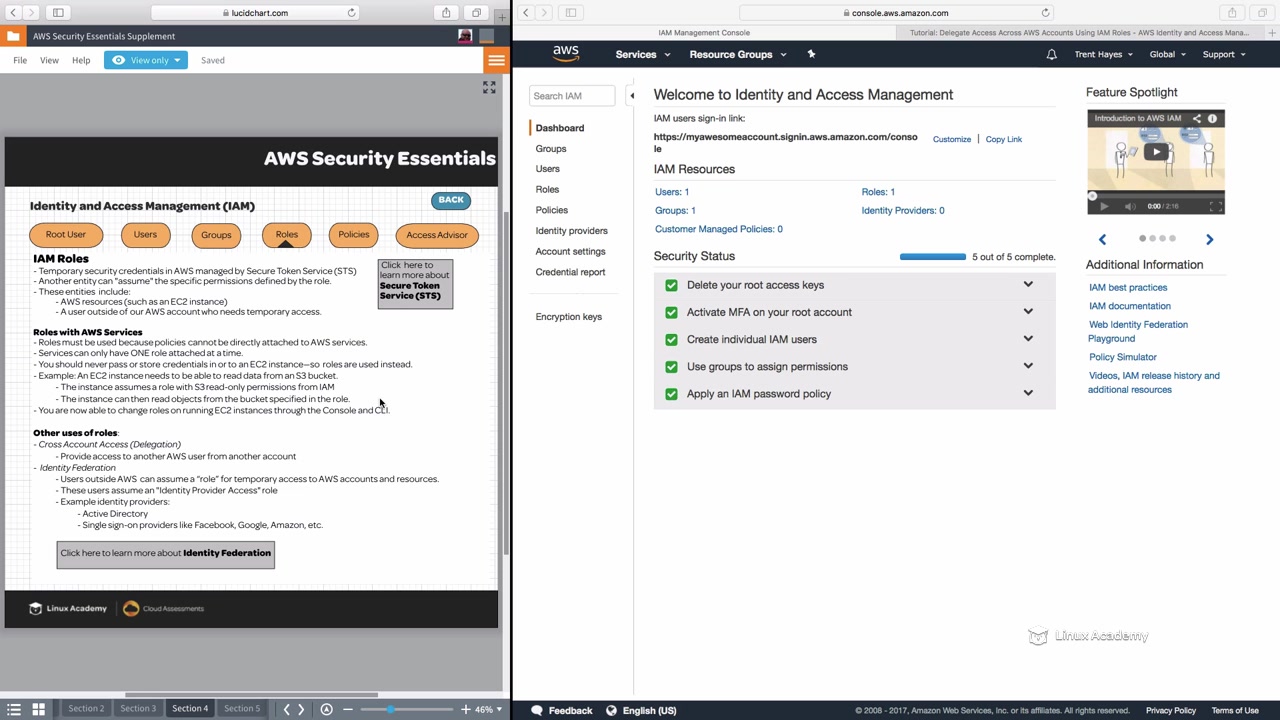Play the Introduction to AWS IAM video
This screenshot has height=720, width=1280.
pos(1156,152)
